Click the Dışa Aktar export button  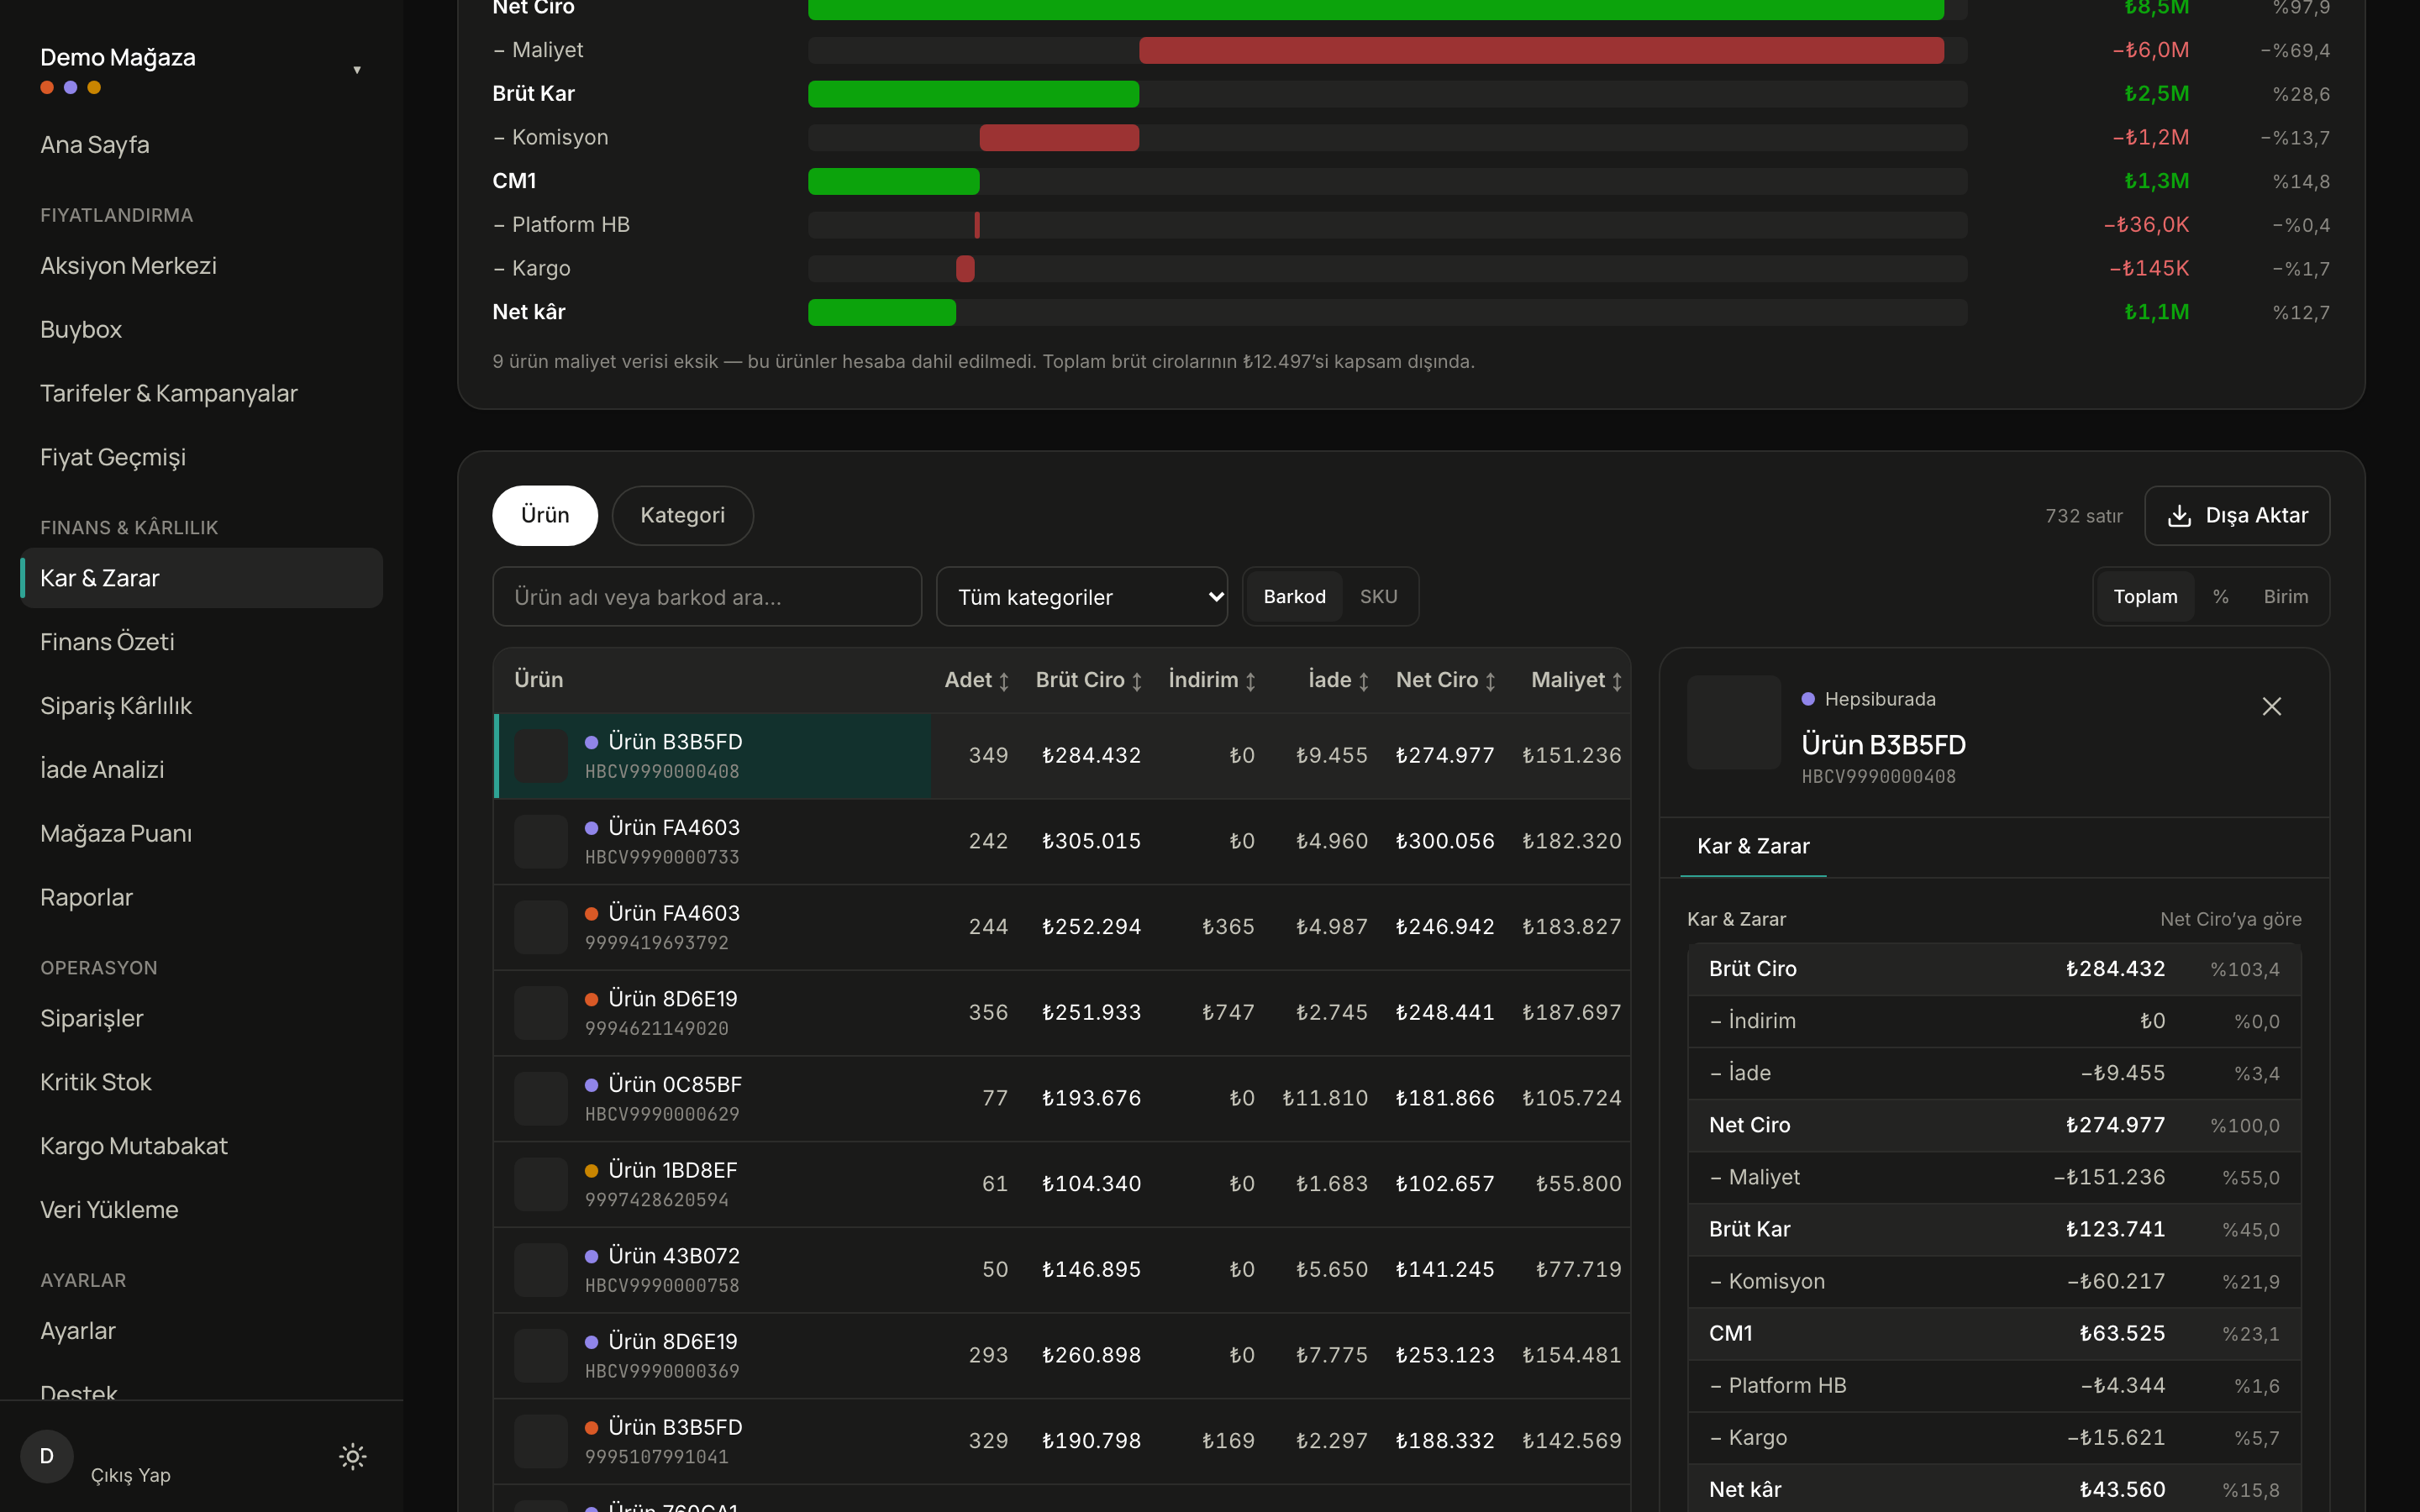tap(2237, 516)
